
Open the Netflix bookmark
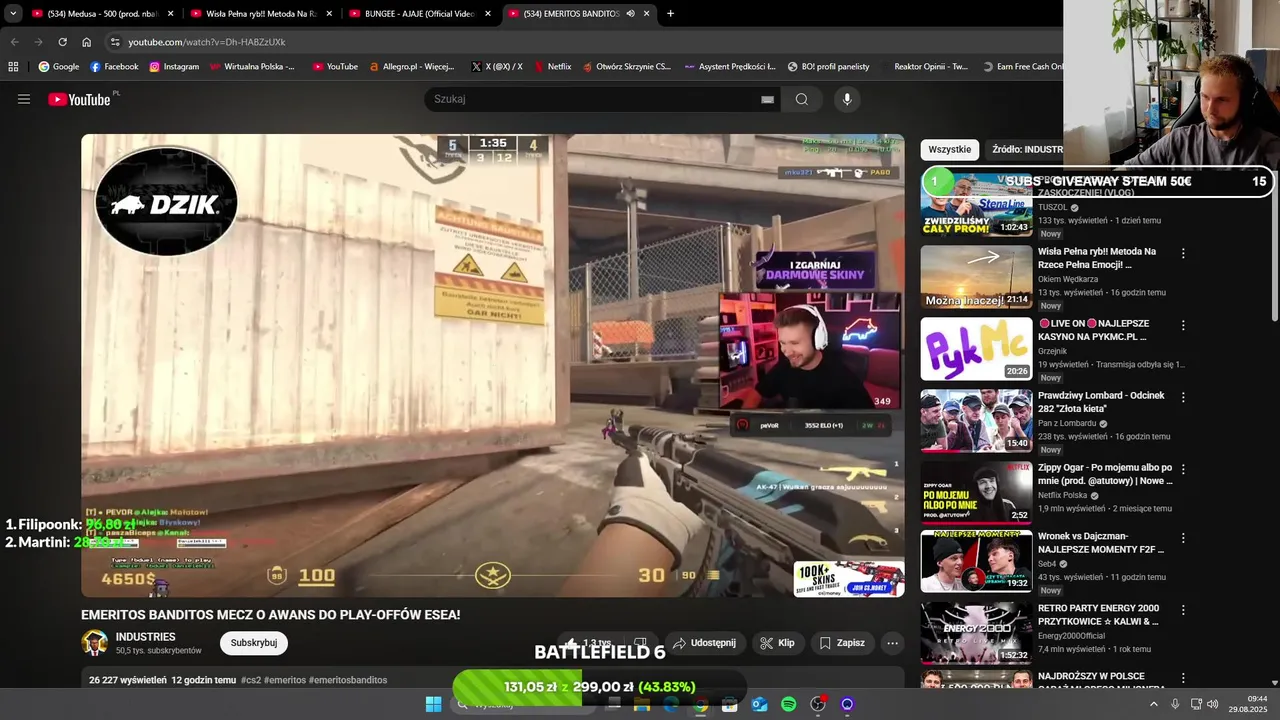click(552, 66)
